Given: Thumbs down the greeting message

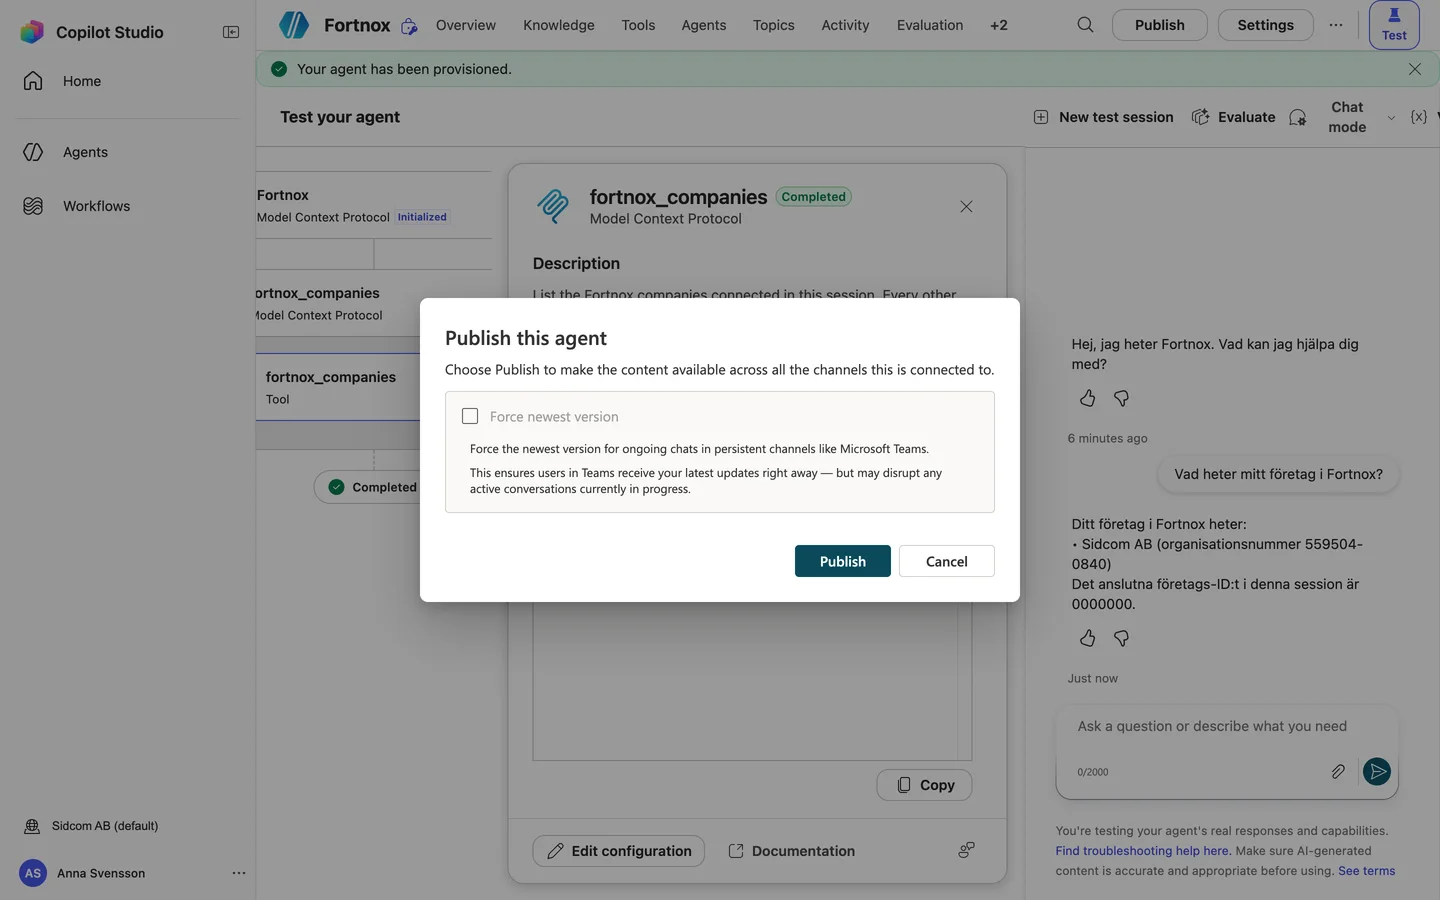Looking at the screenshot, I should 1121,398.
